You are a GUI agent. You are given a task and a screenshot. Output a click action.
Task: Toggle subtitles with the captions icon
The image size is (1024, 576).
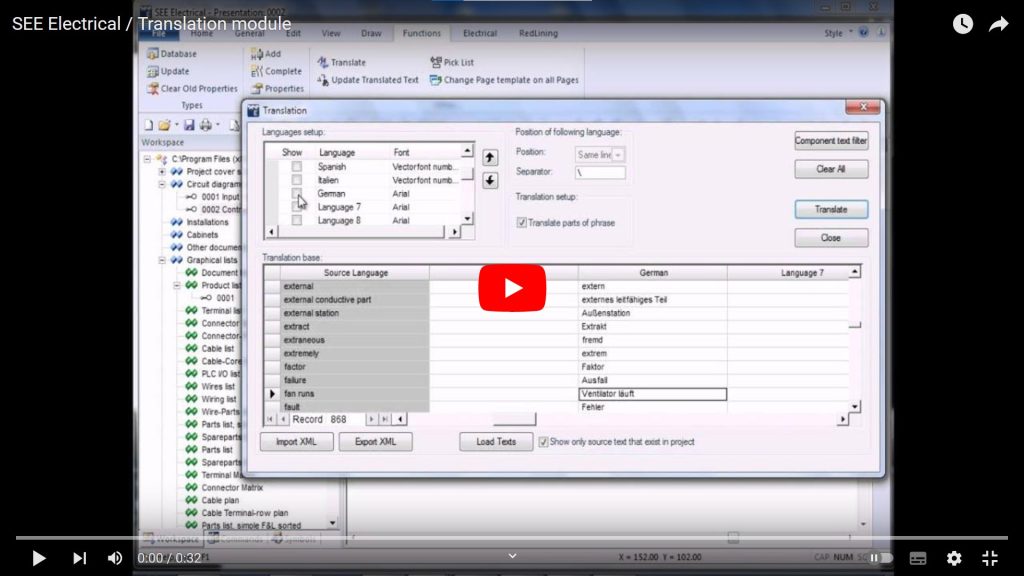[918, 558]
